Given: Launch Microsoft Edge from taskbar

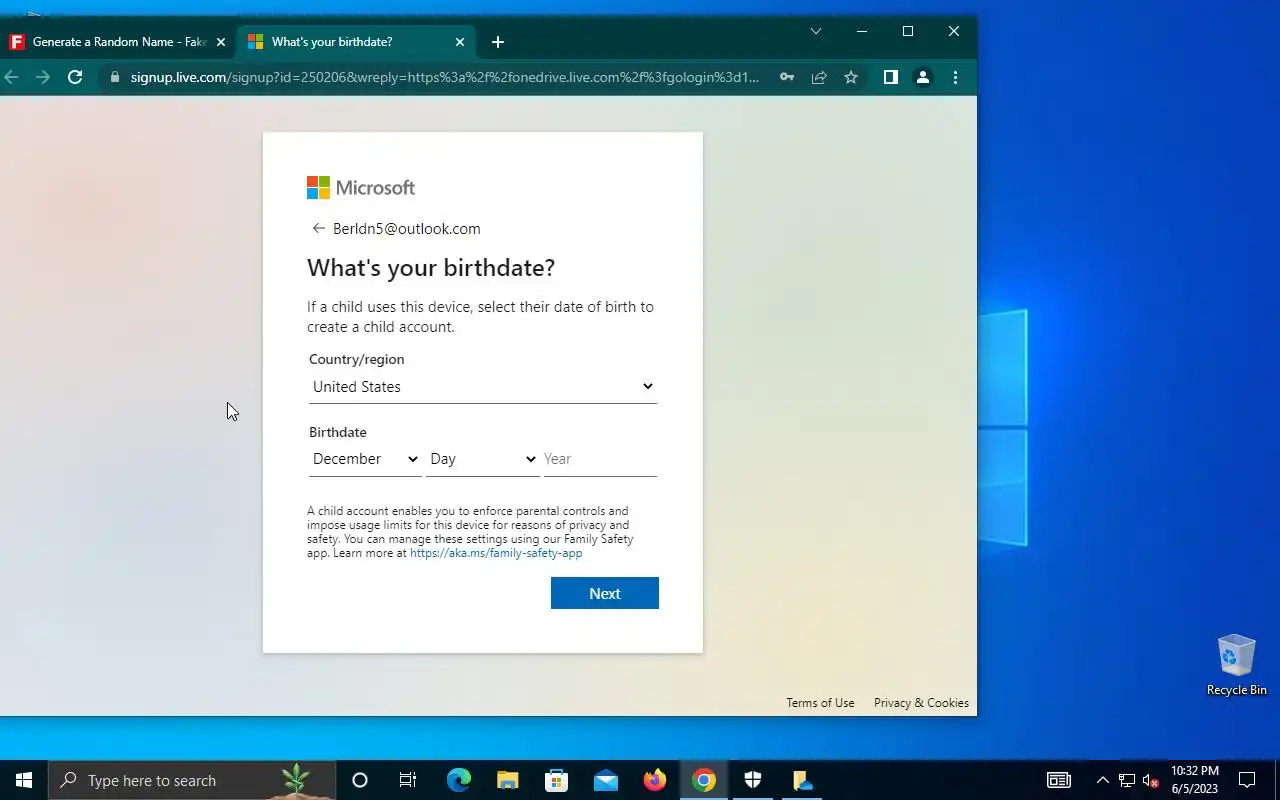Looking at the screenshot, I should coord(458,780).
